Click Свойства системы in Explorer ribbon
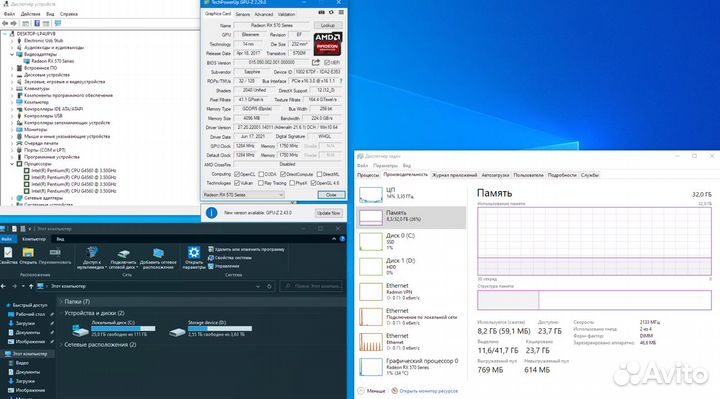The height and width of the screenshot is (399, 720). coord(230,258)
